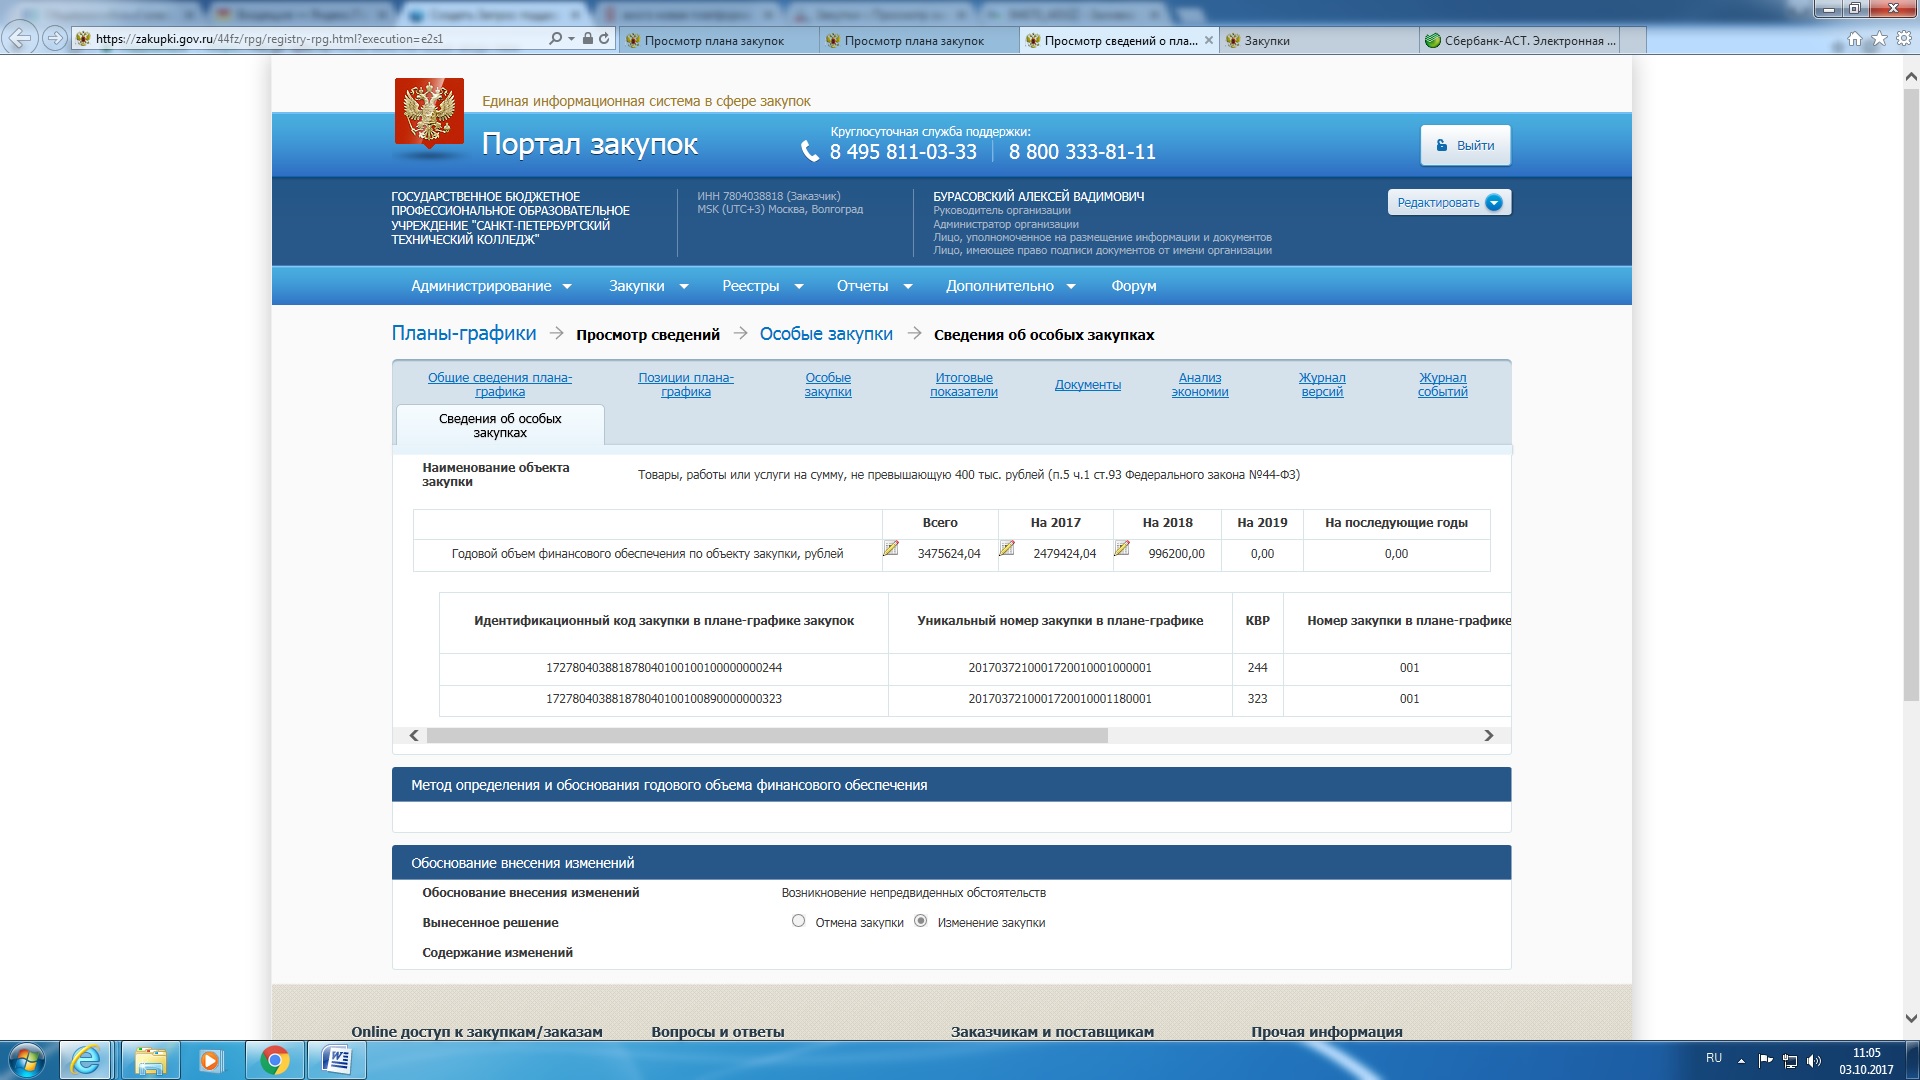Open Microsoft Word from taskbar
The width and height of the screenshot is (1920, 1080).
337,1060
